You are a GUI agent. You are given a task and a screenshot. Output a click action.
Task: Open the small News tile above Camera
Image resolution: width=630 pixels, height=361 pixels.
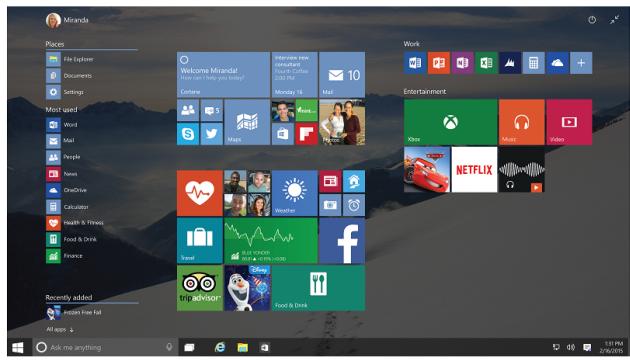tap(330, 181)
